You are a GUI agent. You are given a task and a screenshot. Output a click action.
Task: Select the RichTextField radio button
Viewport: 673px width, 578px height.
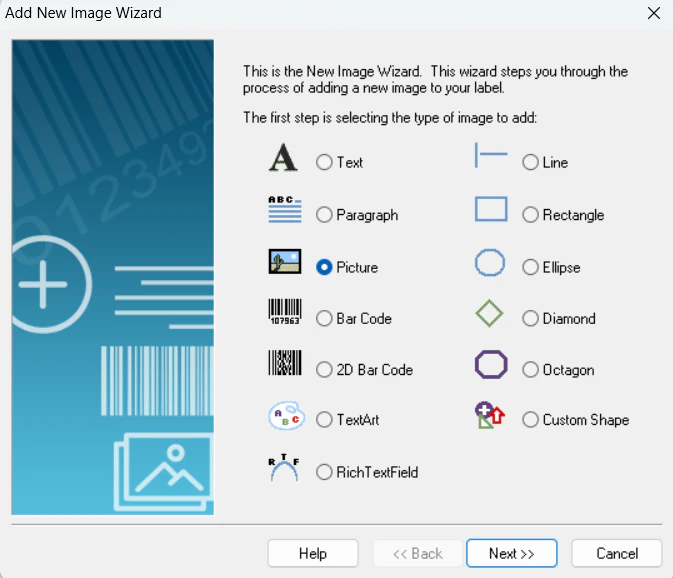click(x=324, y=472)
